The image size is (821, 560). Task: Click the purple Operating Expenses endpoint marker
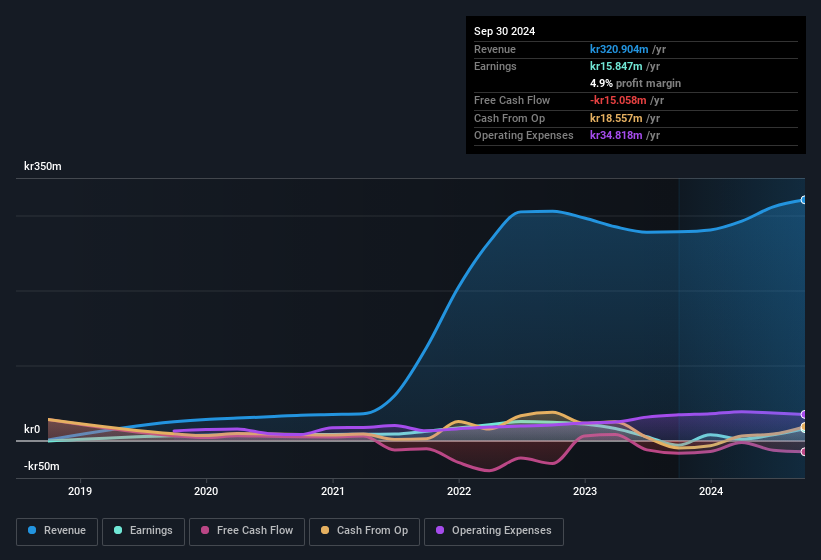[804, 415]
